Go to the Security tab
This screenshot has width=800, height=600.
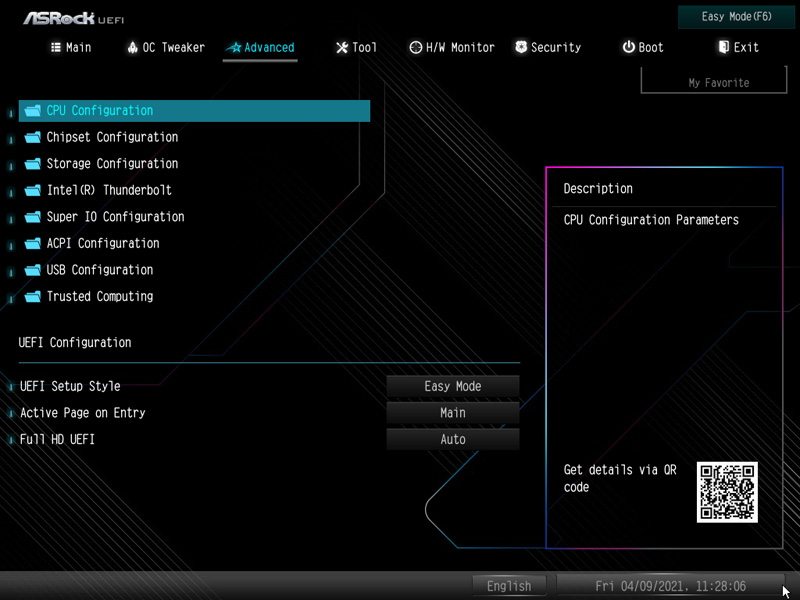(x=548, y=47)
